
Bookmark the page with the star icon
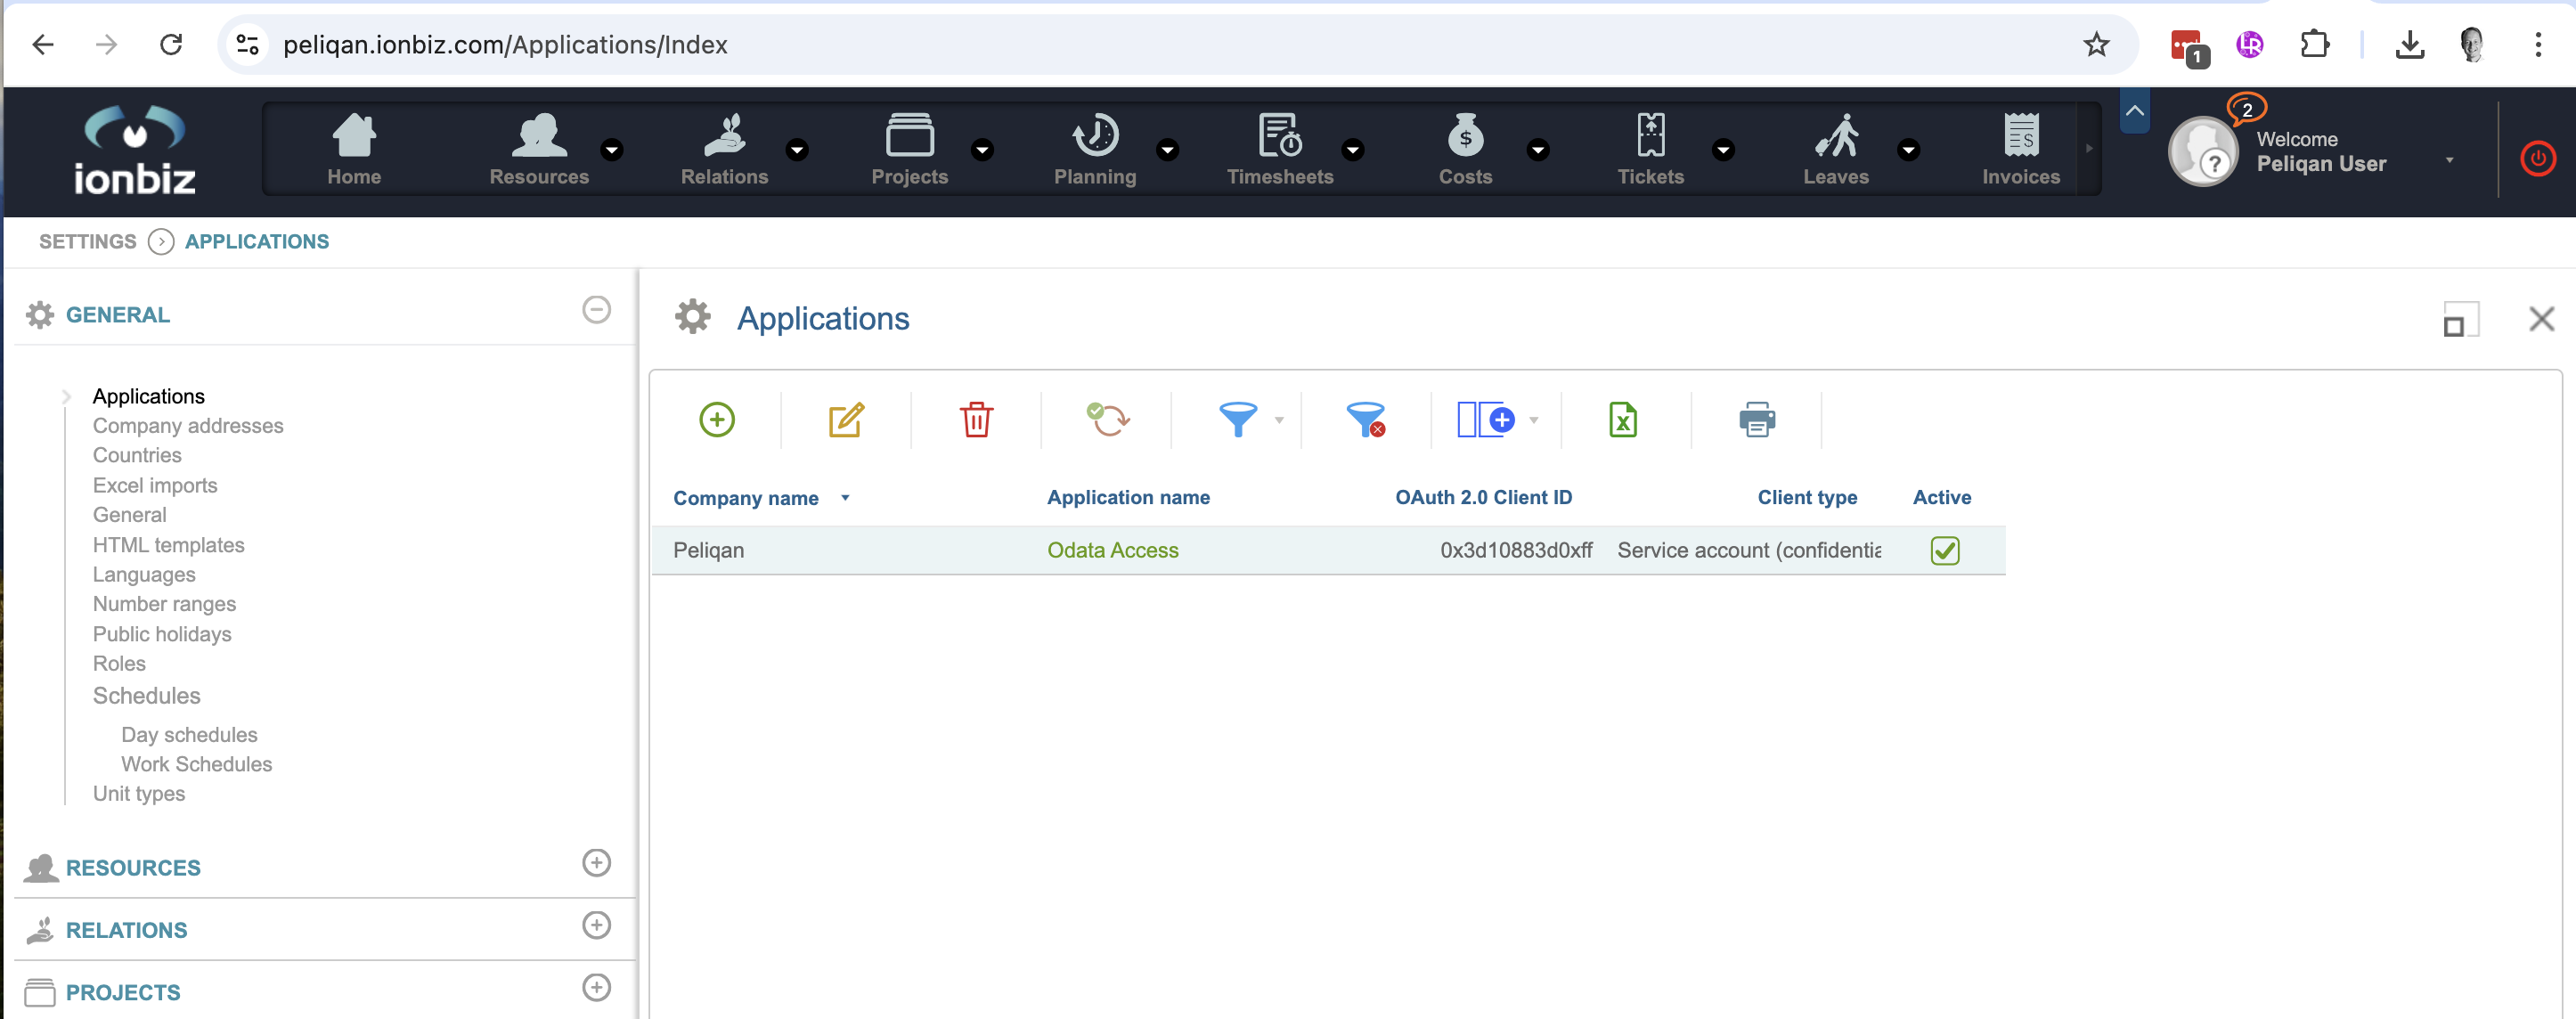[2096, 44]
